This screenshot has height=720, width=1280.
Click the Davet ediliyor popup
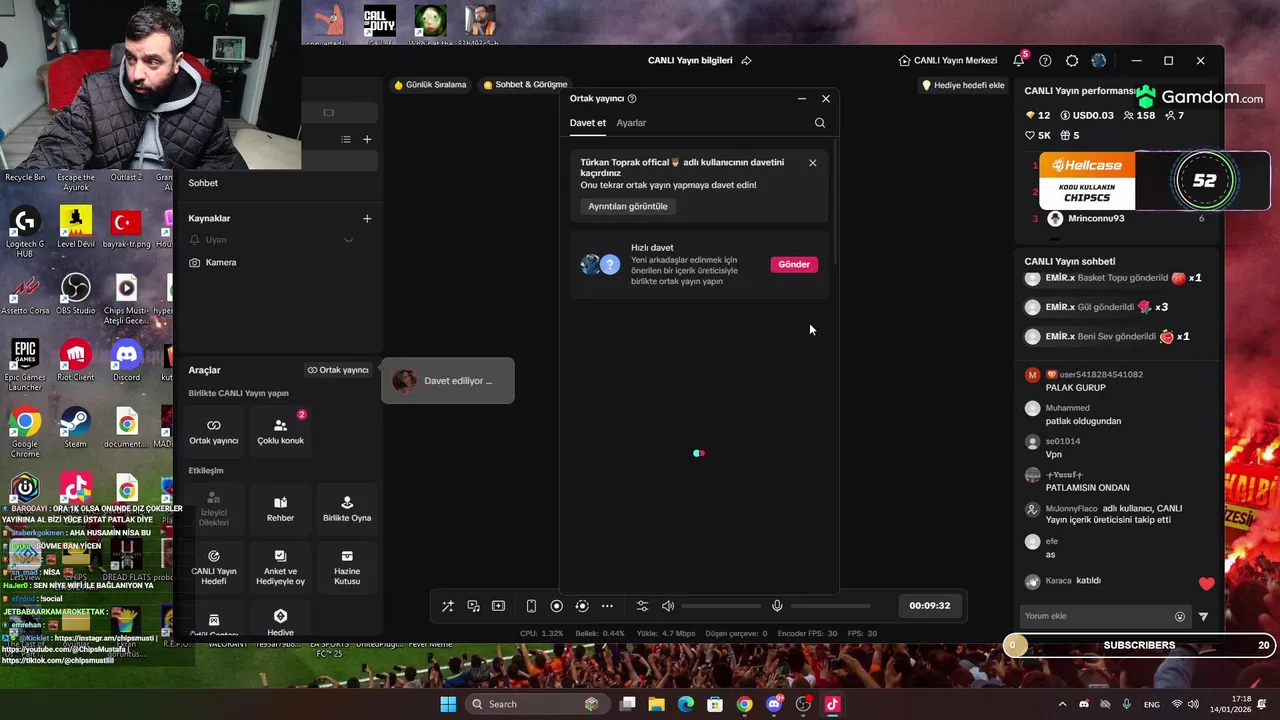point(448,381)
